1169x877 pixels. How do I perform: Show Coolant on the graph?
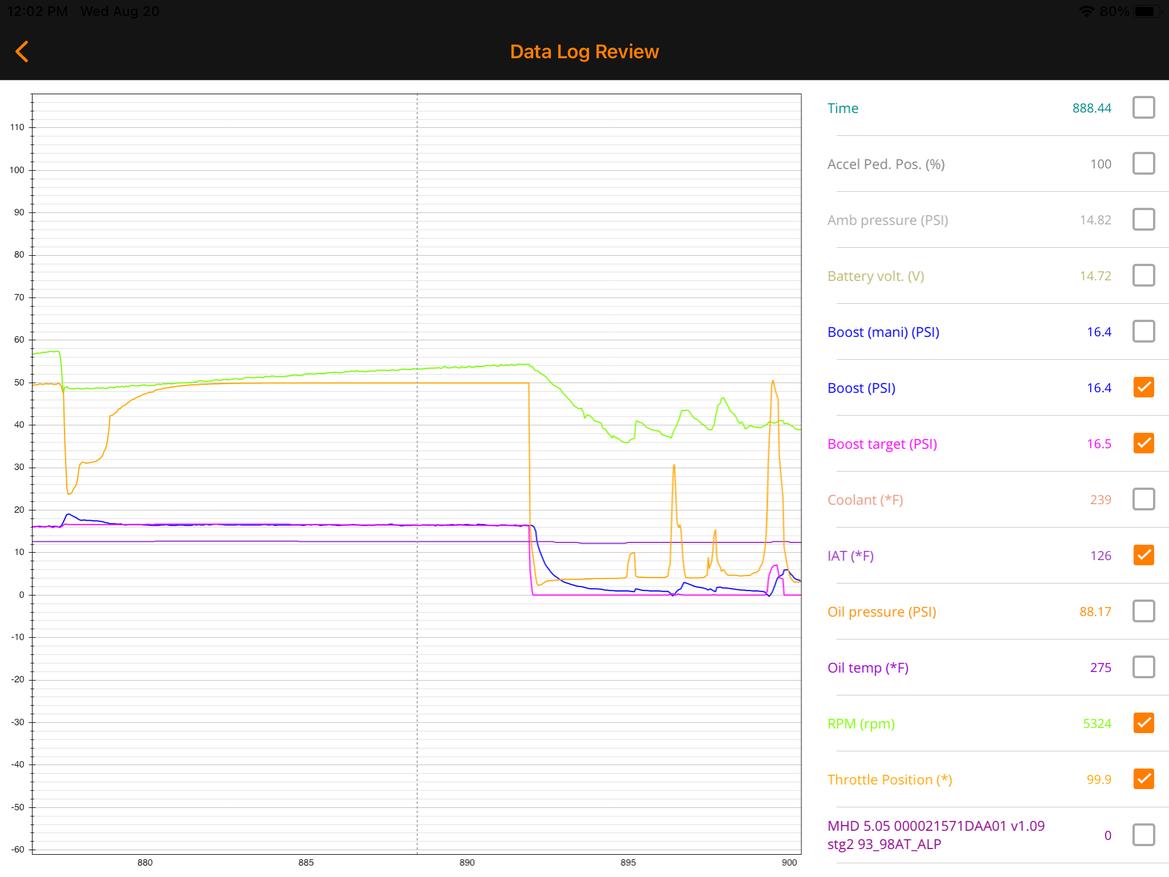coord(1143,499)
